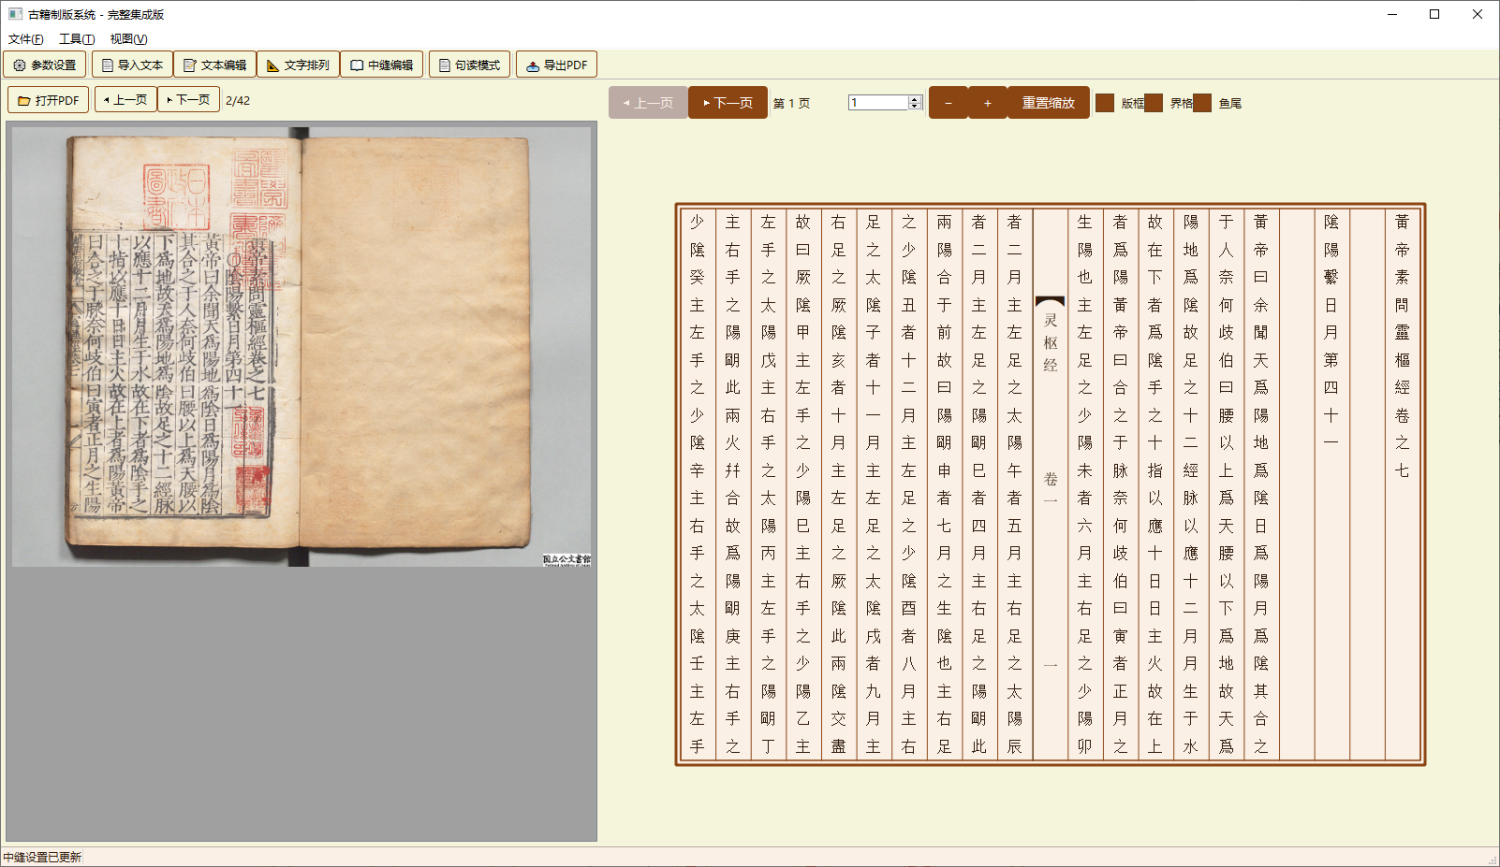The height and width of the screenshot is (867, 1500).
Task: Export the document via 导出PDF
Action: 557,64
